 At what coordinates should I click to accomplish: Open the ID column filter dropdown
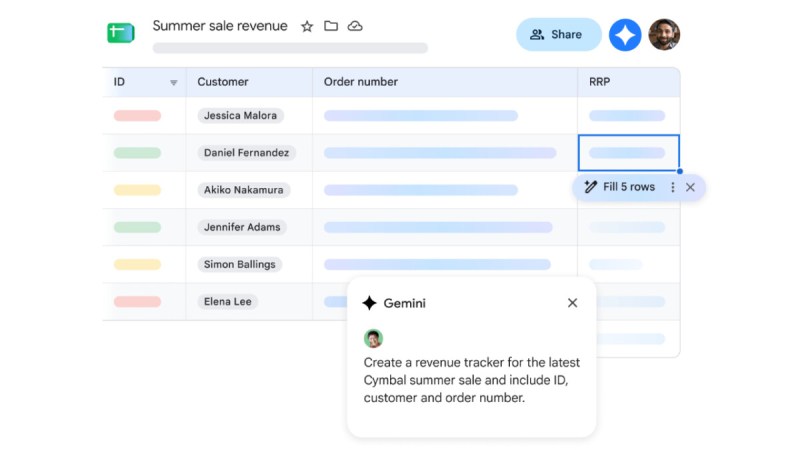pyautogui.click(x=173, y=83)
